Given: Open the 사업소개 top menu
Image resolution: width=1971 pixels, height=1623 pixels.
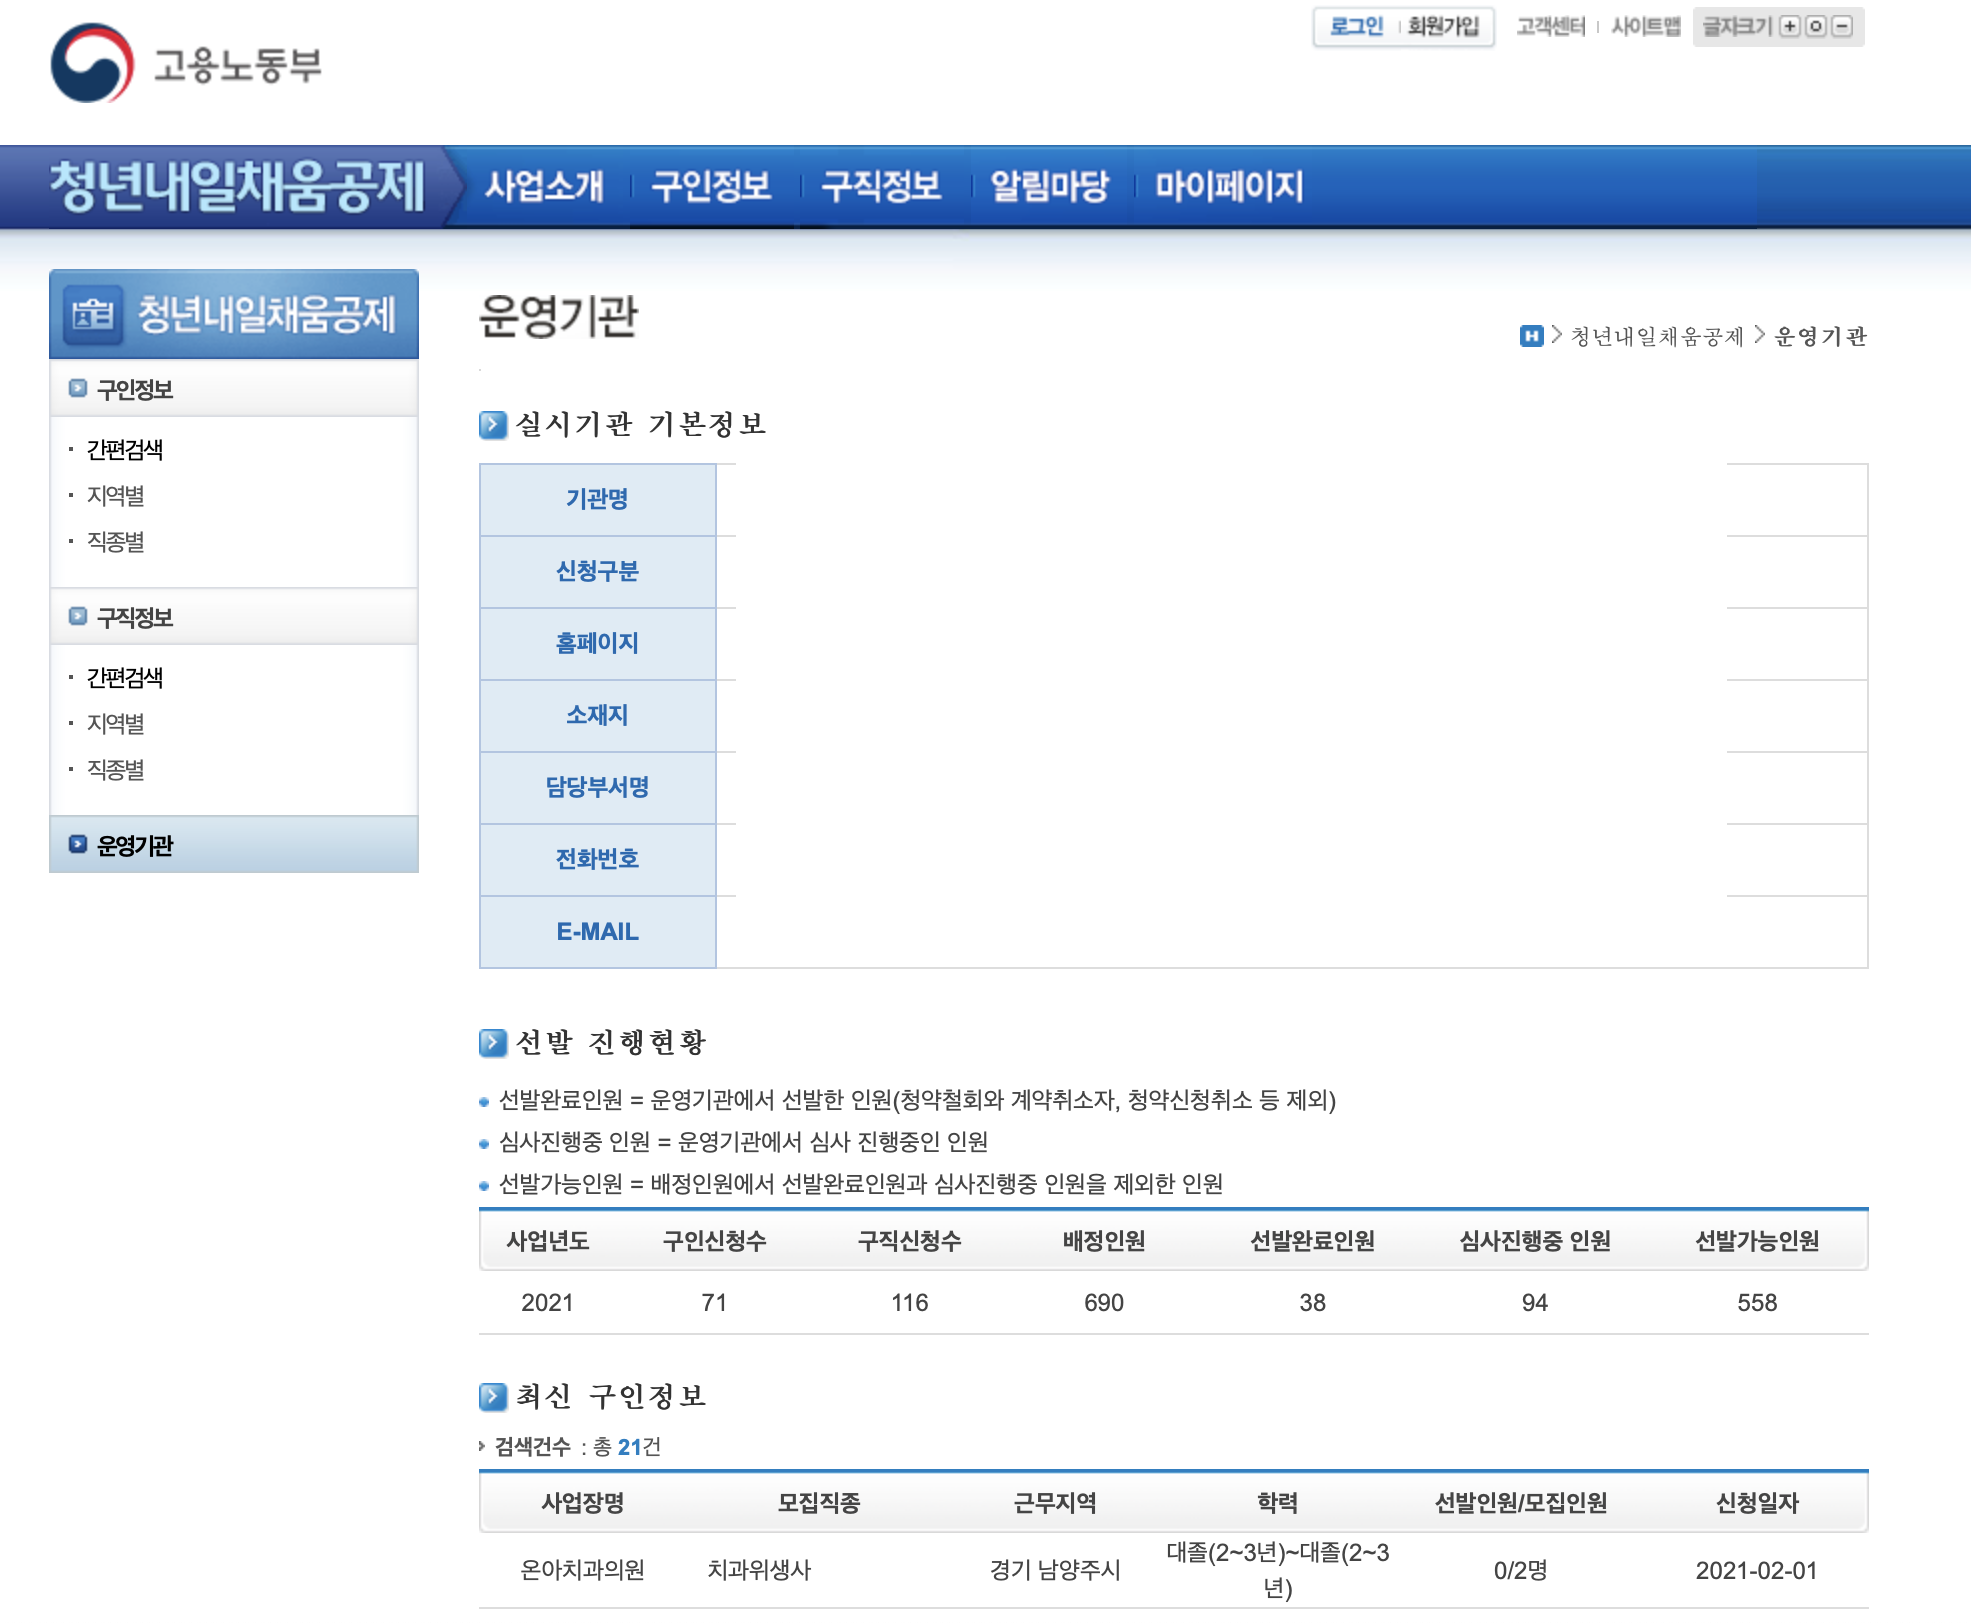Looking at the screenshot, I should pos(544,186).
